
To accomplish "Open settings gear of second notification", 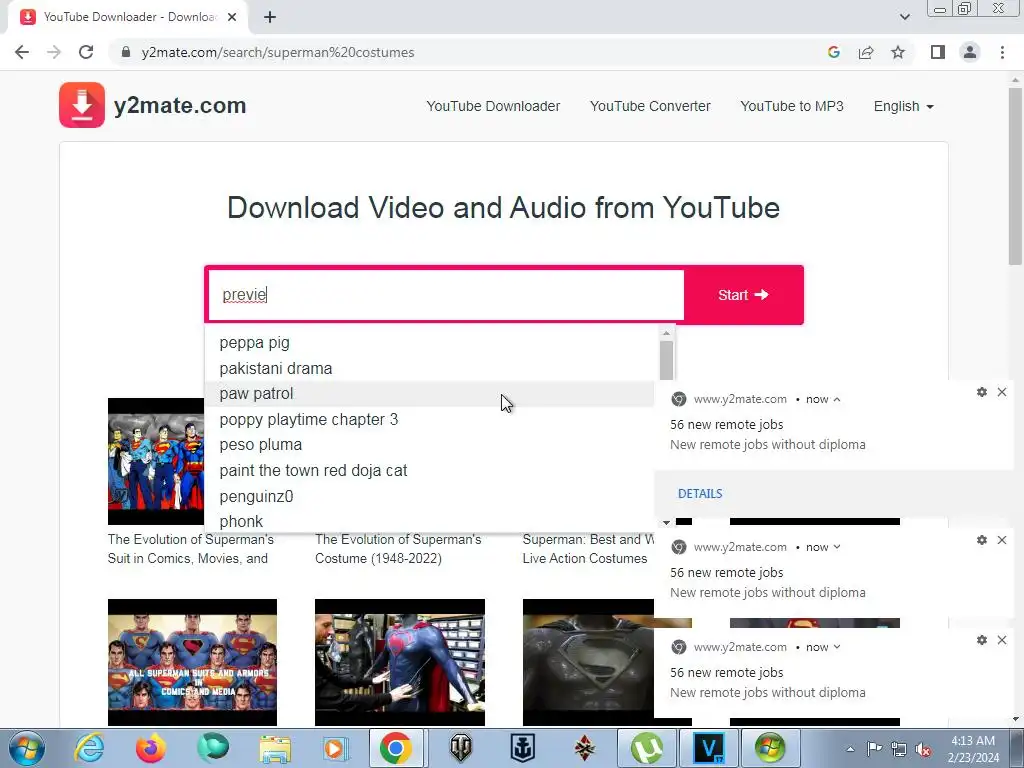I will (982, 540).
